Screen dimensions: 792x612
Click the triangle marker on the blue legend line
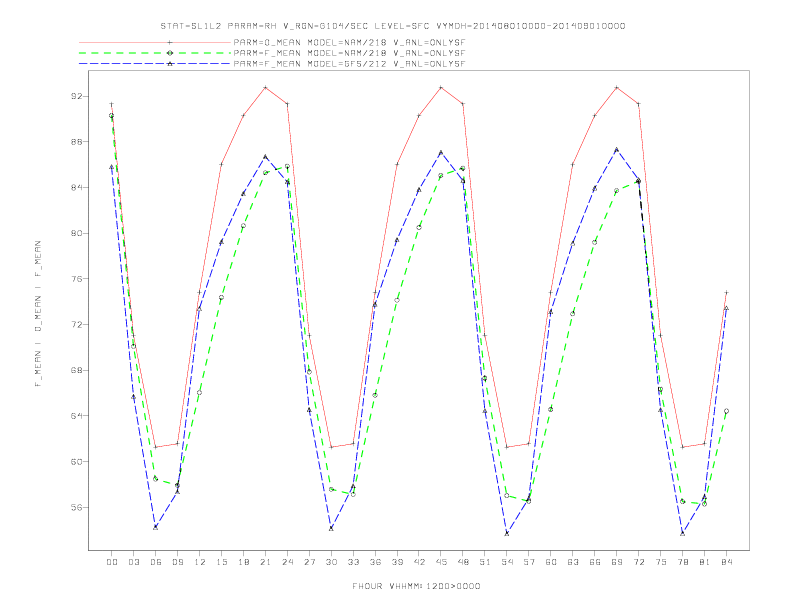pos(170,64)
